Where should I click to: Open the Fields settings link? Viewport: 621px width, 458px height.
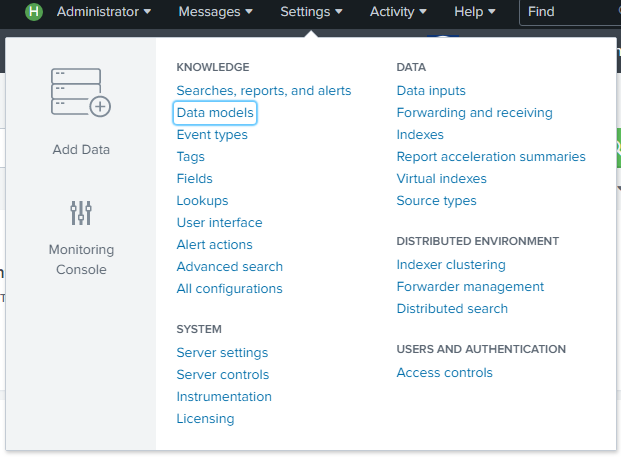tap(194, 179)
